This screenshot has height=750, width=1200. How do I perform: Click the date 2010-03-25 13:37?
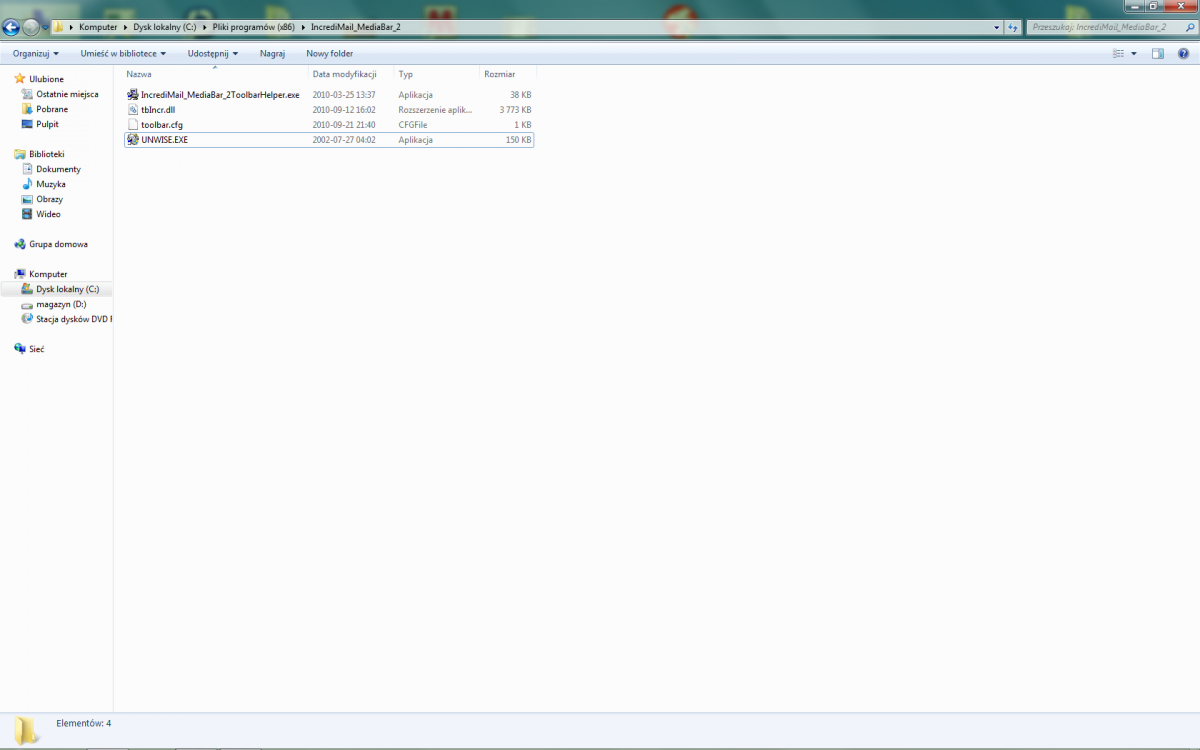[x=344, y=95]
